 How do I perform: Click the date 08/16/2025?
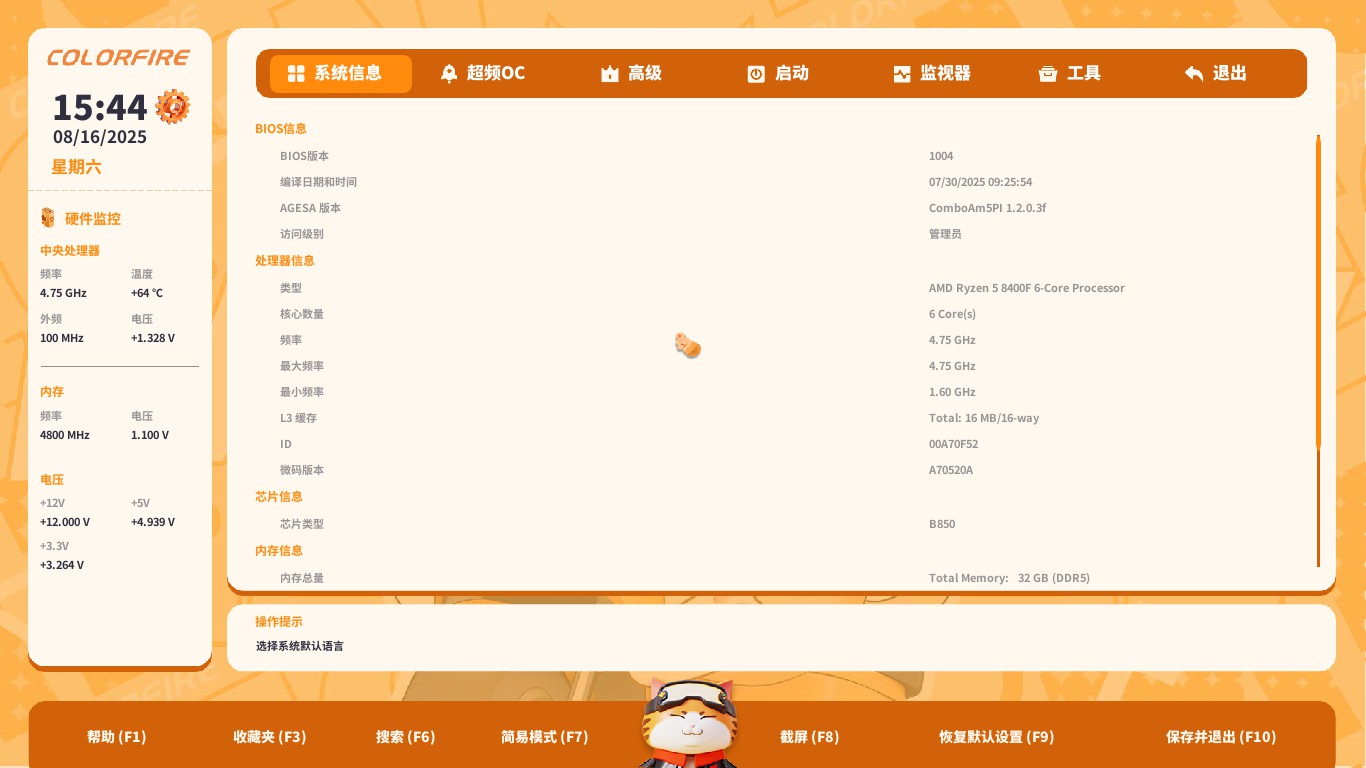point(100,138)
